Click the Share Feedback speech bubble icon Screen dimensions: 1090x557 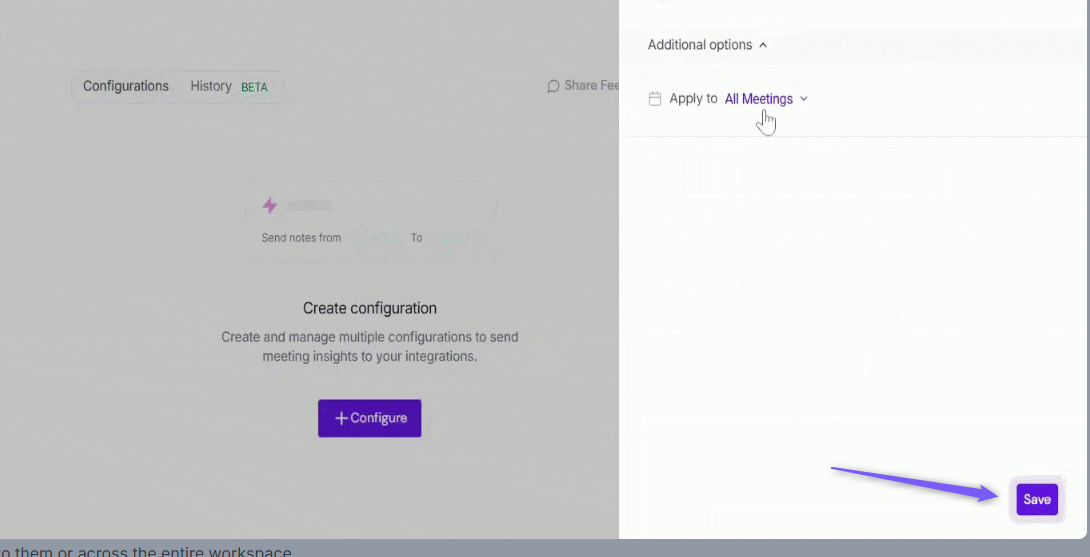[553, 86]
